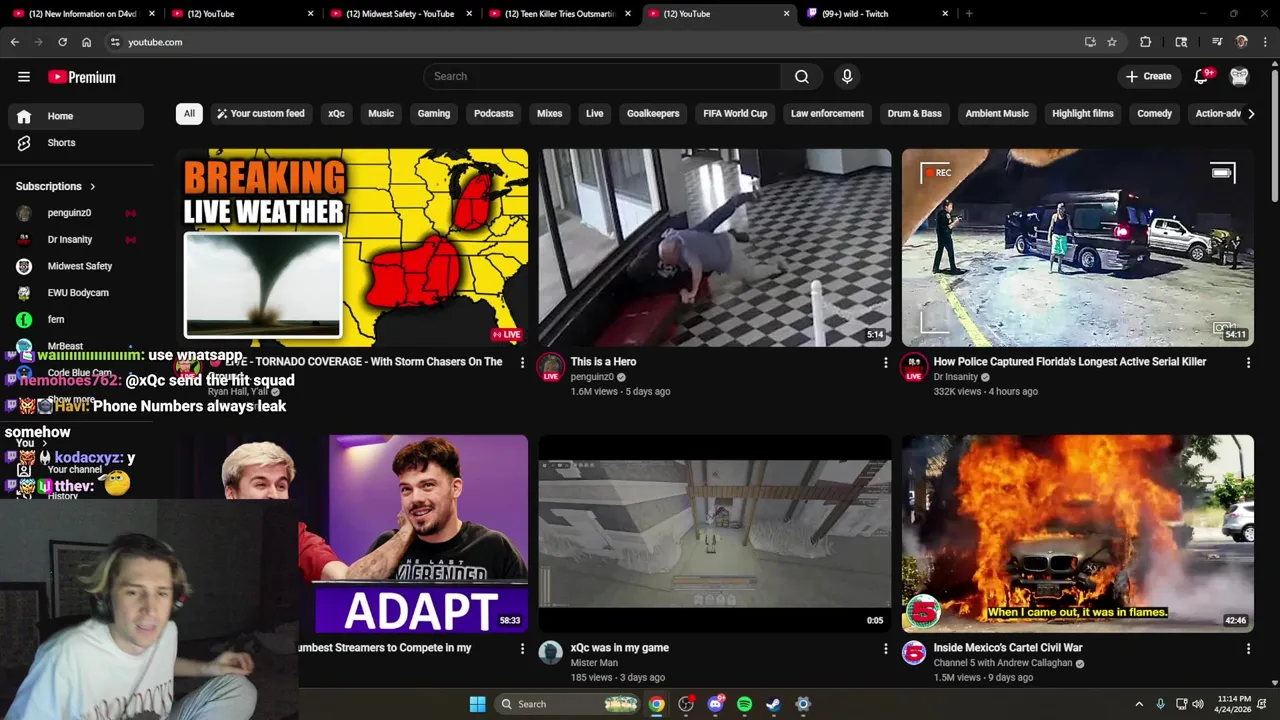1280x720 pixels.
Task: Open title How Police Captured Florida's Longest Active Serial Killer
Action: (1070, 362)
